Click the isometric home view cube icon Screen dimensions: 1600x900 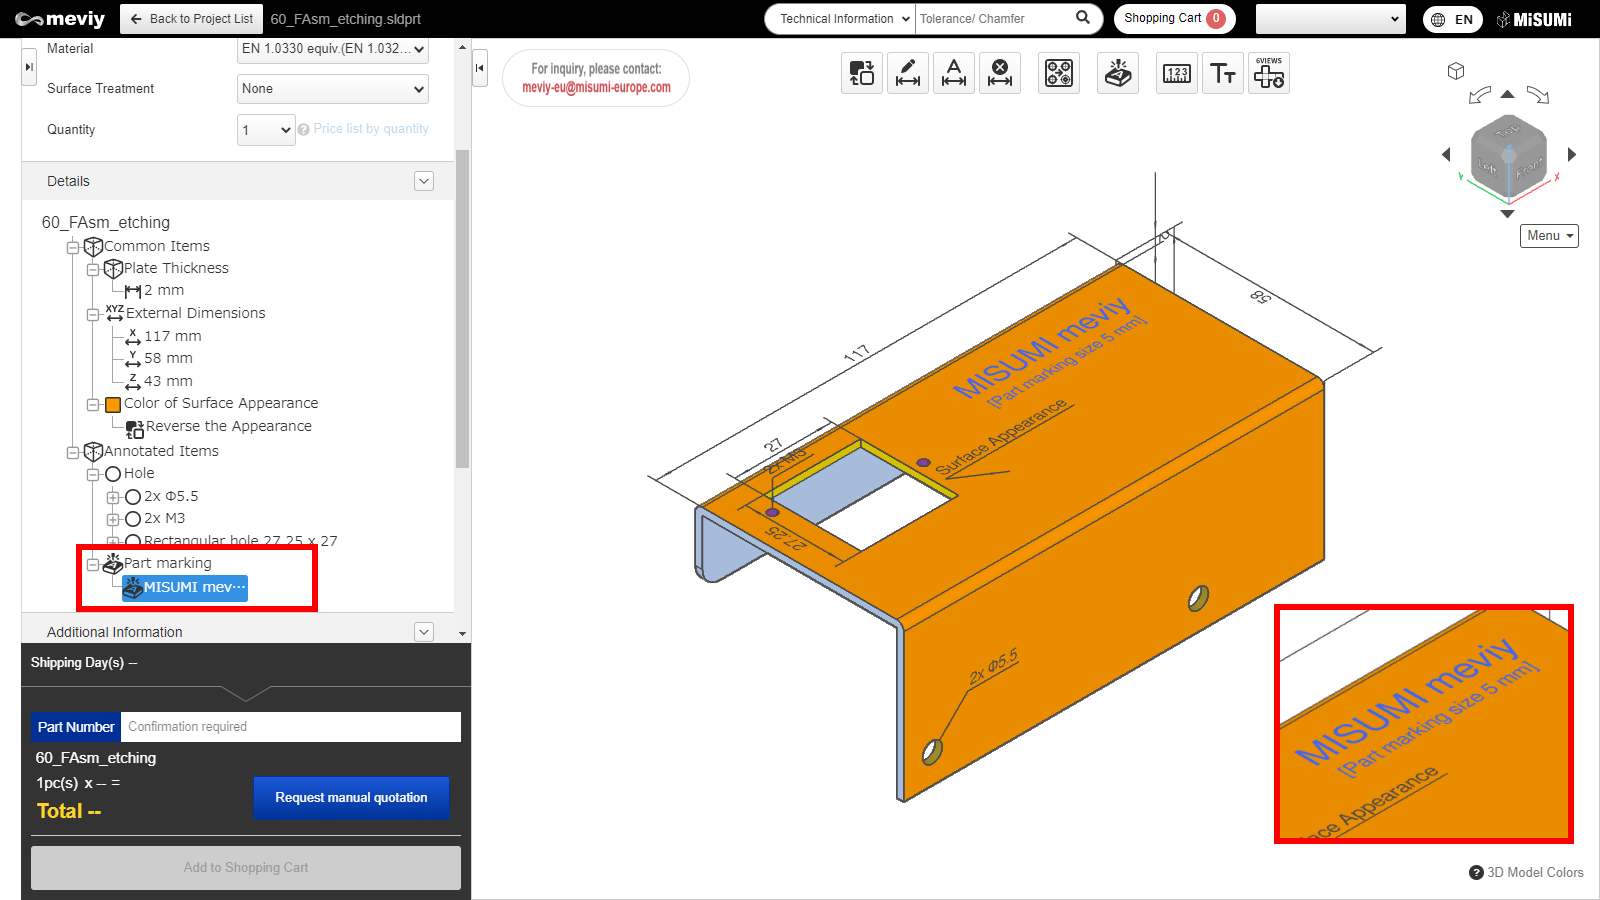1456,71
